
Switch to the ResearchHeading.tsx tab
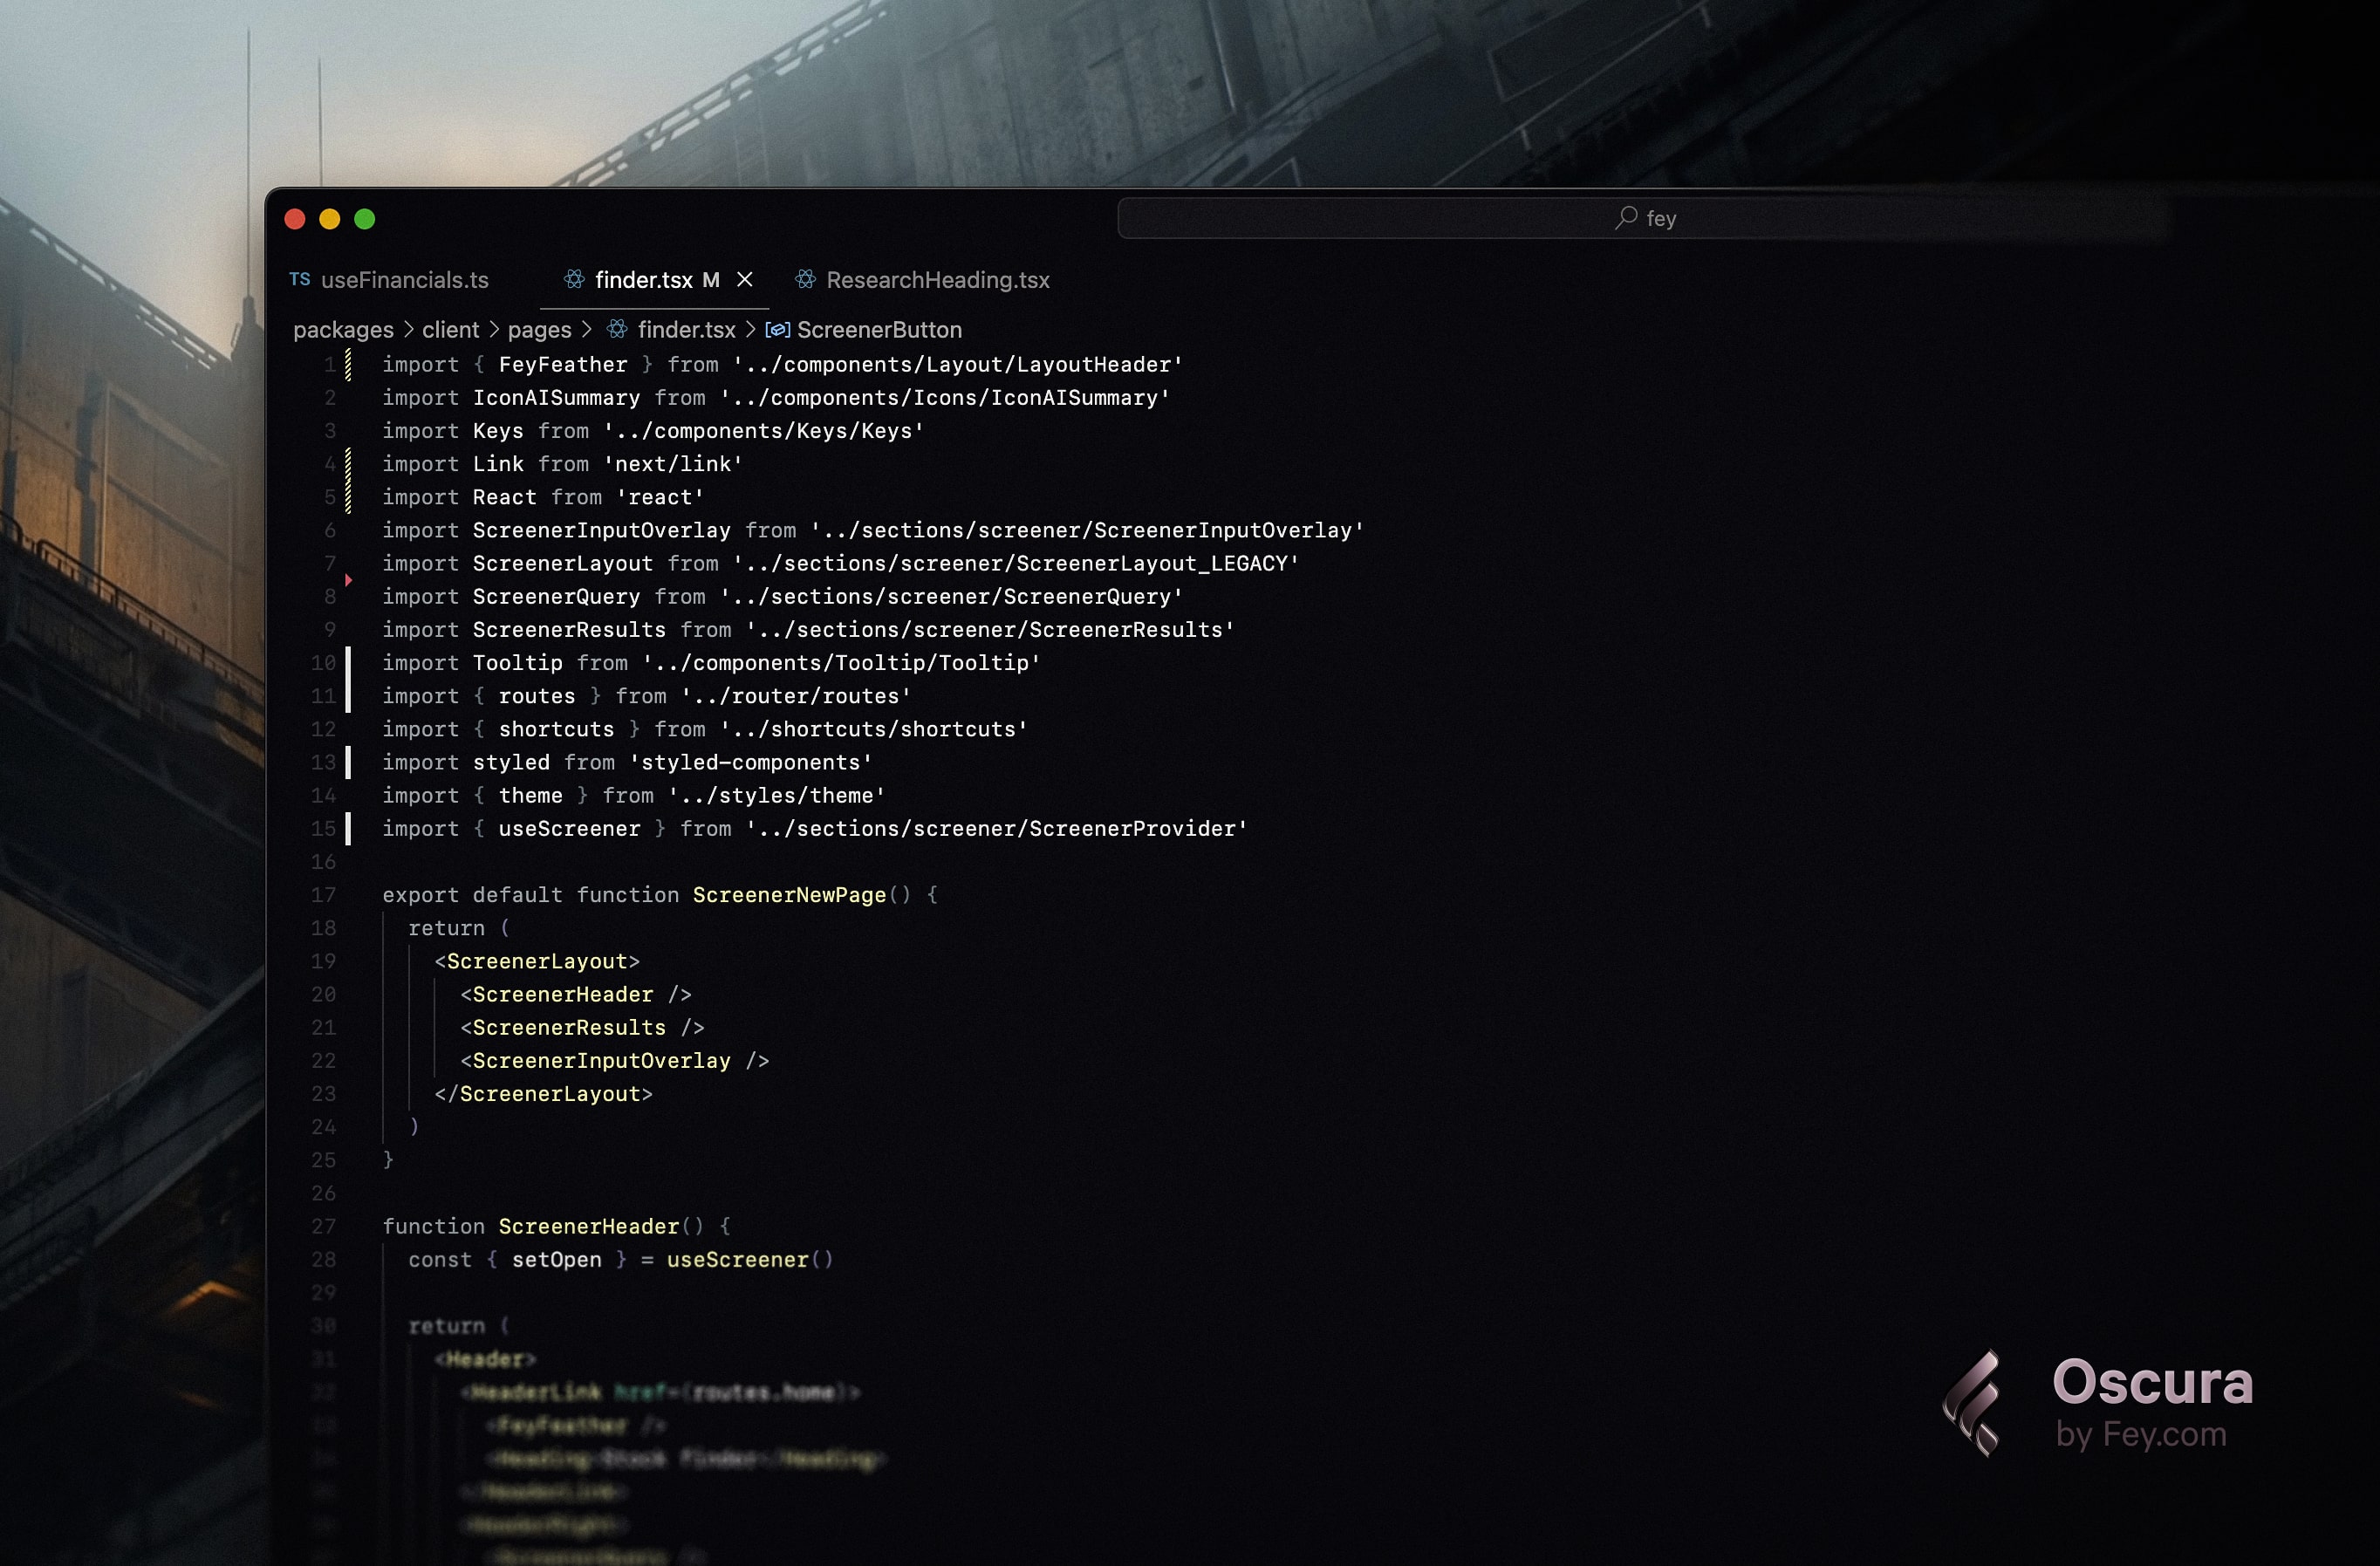(937, 280)
